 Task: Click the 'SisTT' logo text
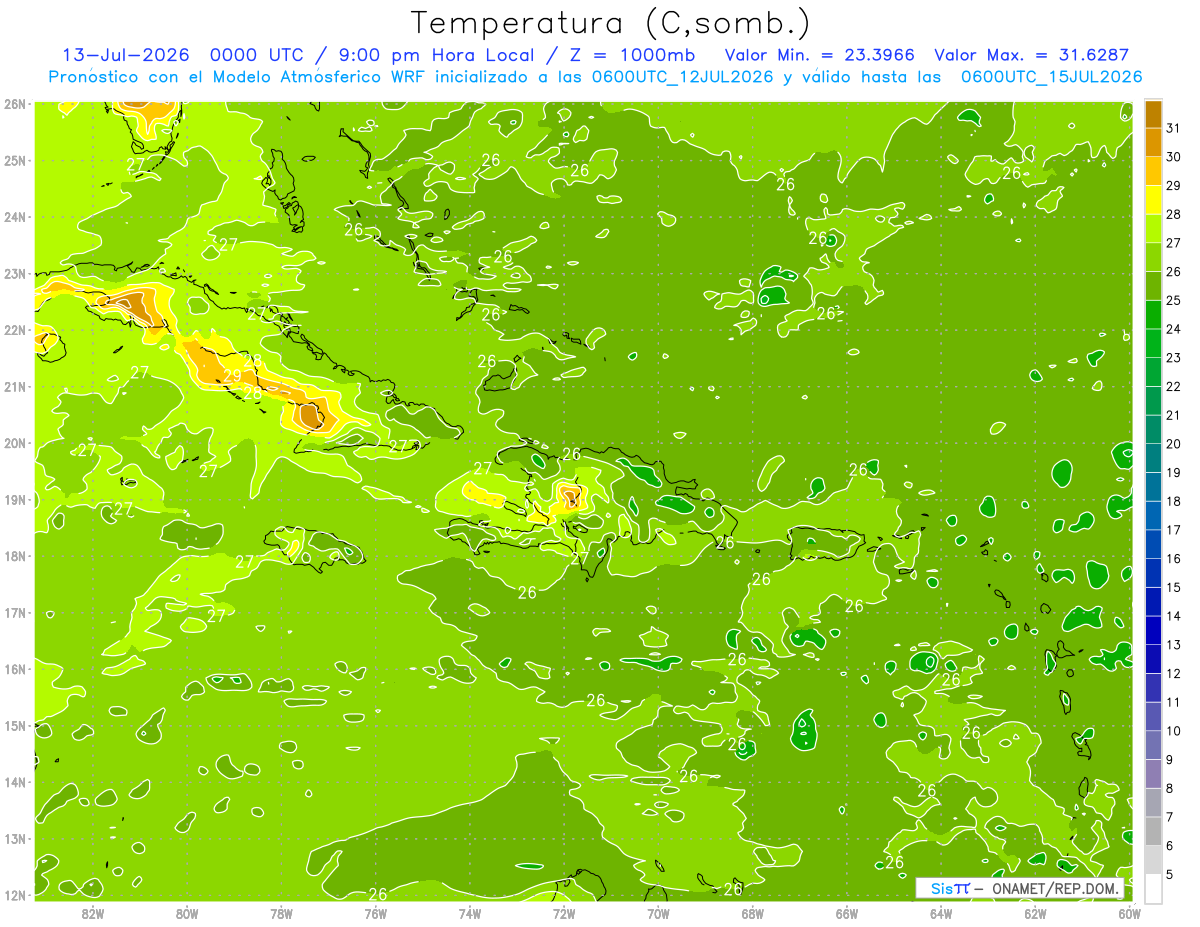pyautogui.click(x=950, y=888)
